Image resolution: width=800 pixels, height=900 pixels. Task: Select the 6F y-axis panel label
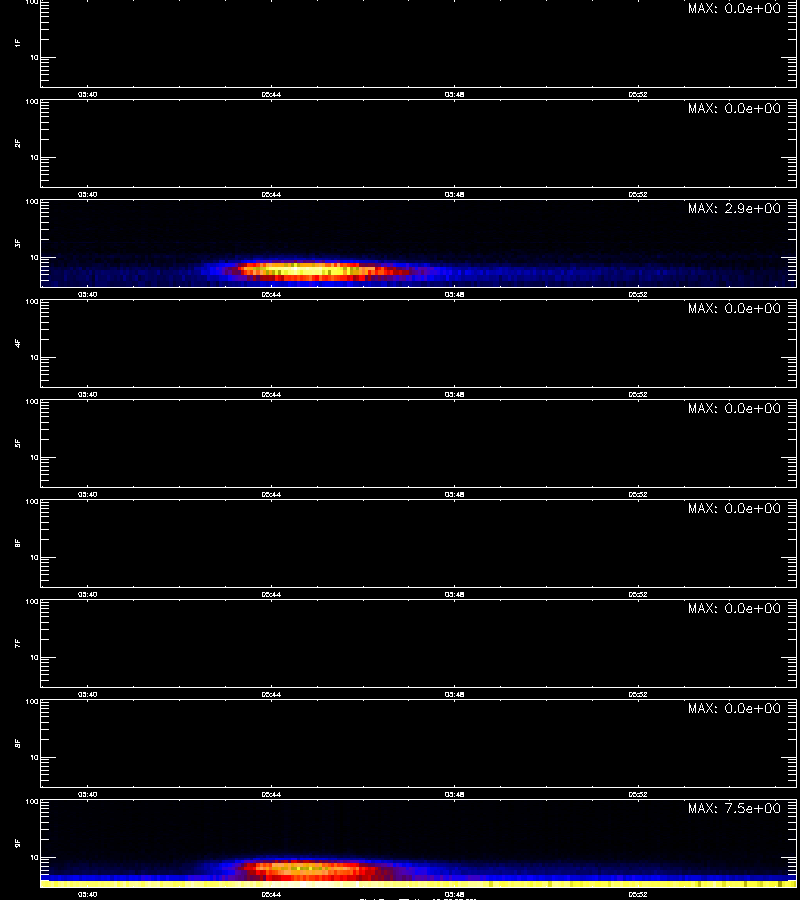point(18,543)
